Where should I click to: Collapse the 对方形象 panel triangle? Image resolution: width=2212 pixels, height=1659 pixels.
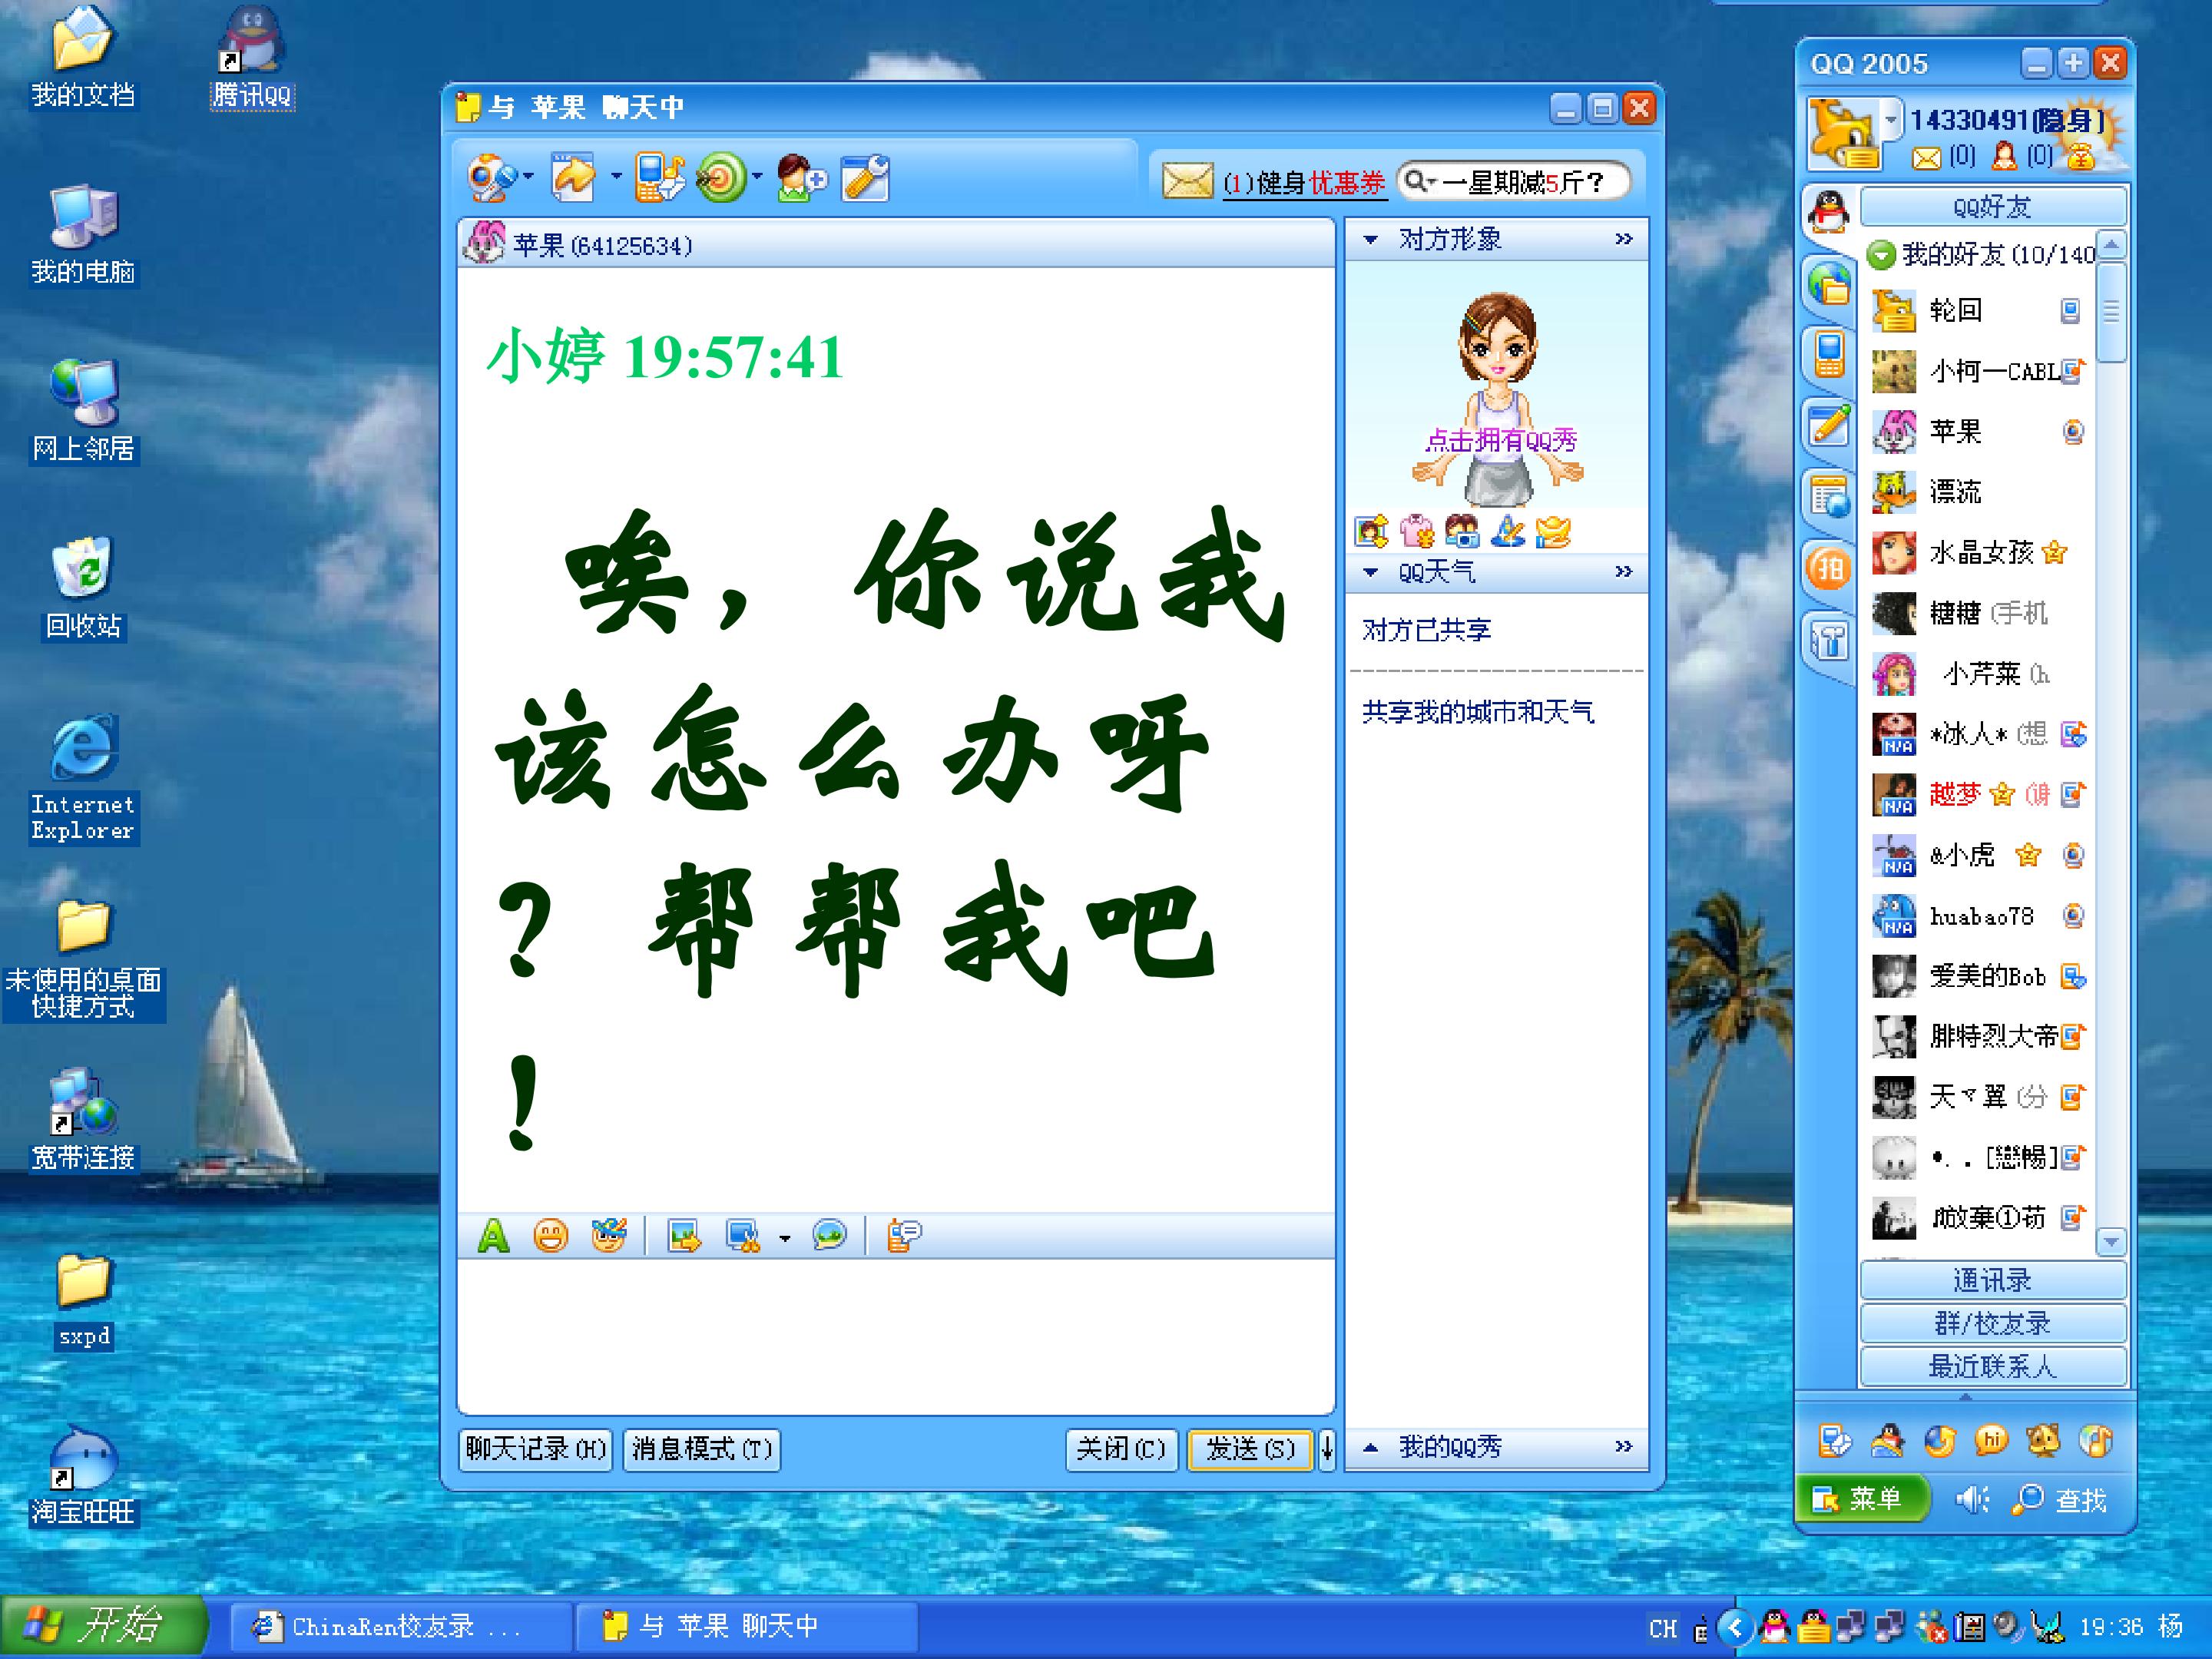1371,240
